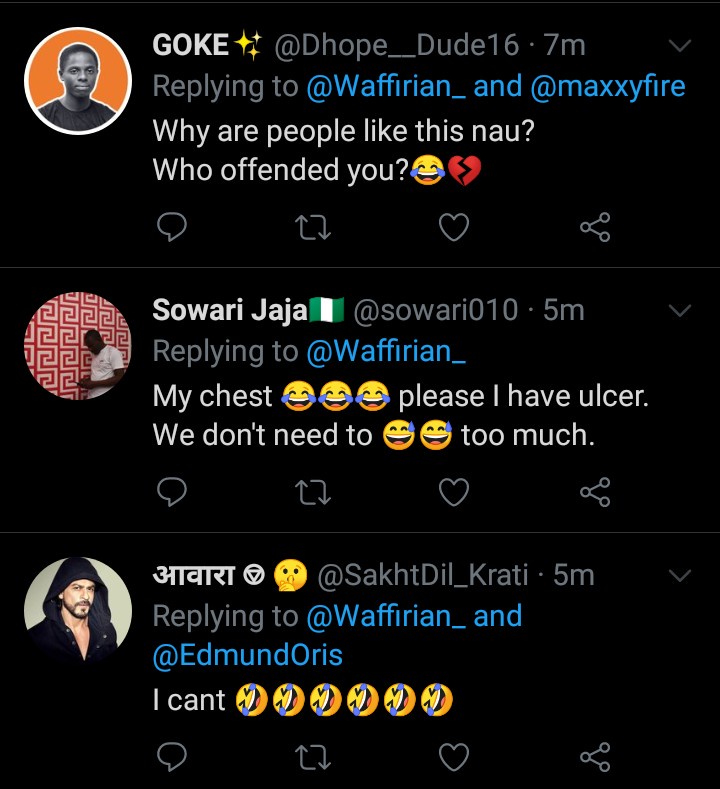720x789 pixels.
Task: Retweet GOKE's tweet
Action: (314, 228)
